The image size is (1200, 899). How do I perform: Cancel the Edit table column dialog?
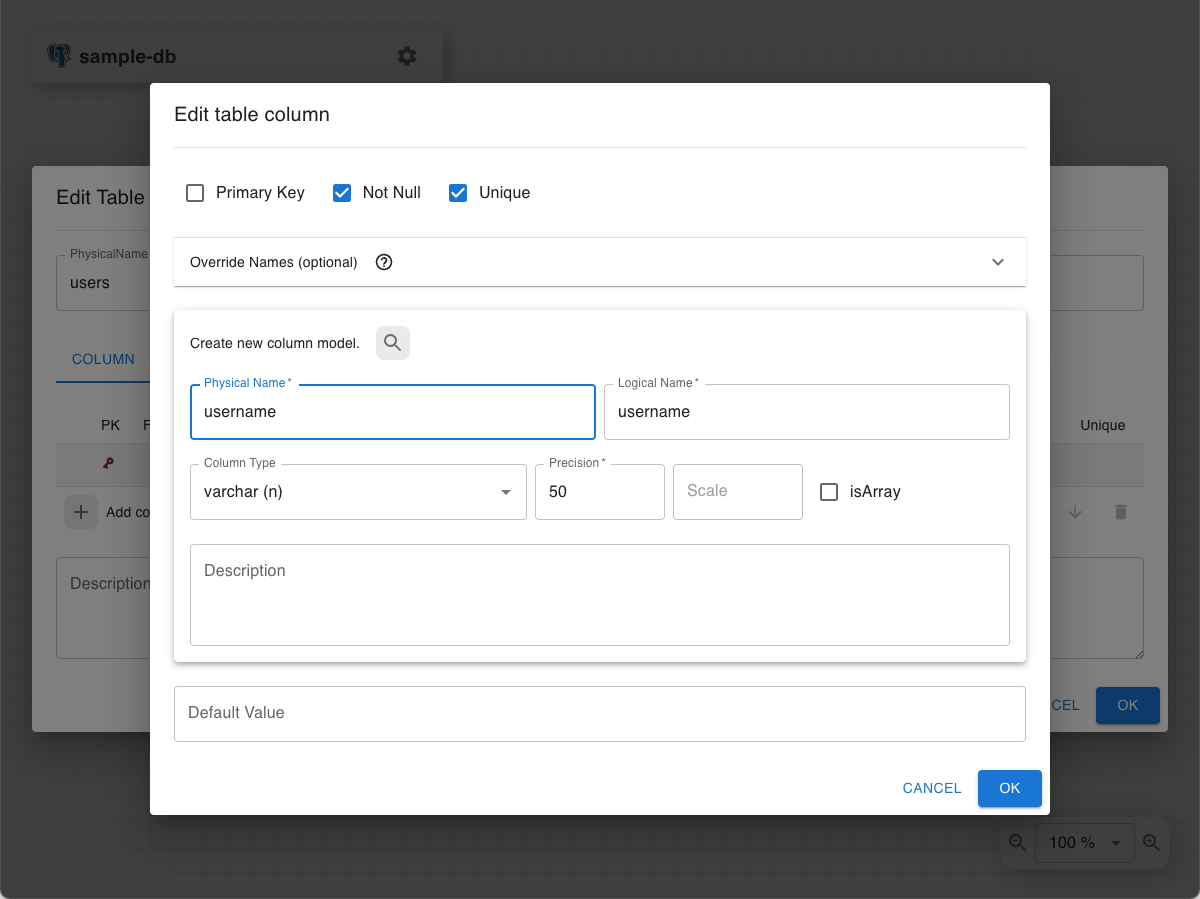(x=932, y=788)
